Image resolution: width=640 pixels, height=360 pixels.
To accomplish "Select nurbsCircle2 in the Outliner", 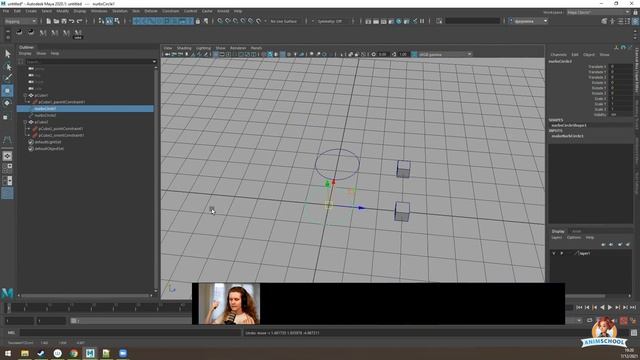I will tap(45, 116).
